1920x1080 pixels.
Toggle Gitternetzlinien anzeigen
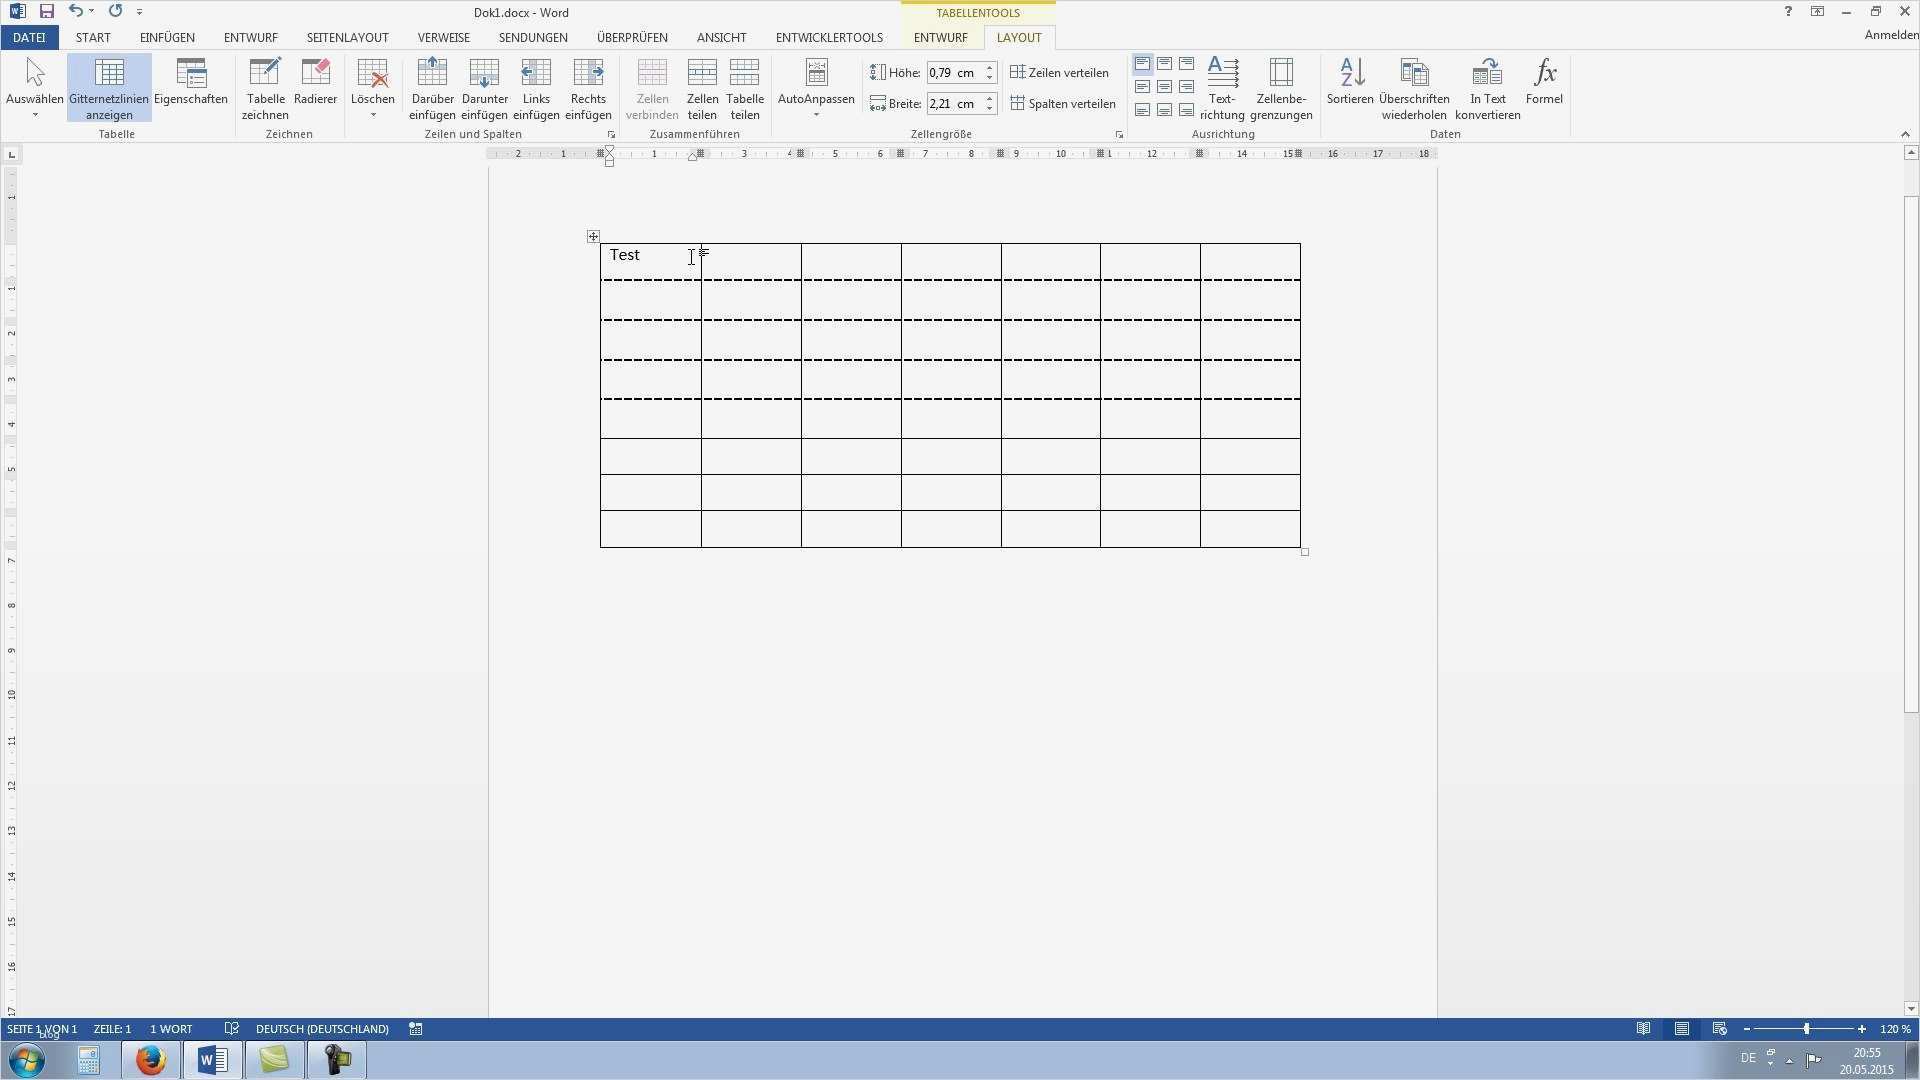(x=109, y=88)
